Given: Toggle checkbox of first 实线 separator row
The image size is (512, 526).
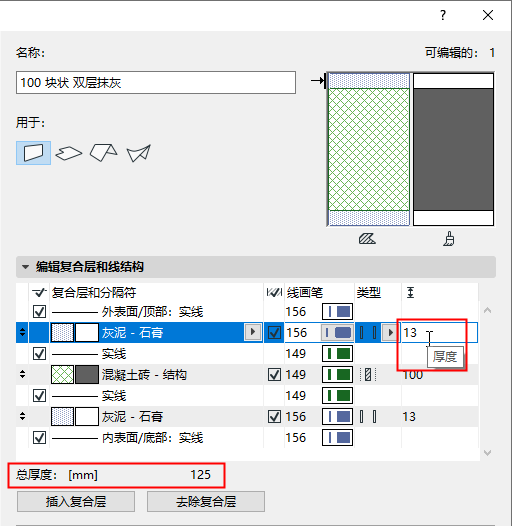Looking at the screenshot, I should pyautogui.click(x=39, y=354).
